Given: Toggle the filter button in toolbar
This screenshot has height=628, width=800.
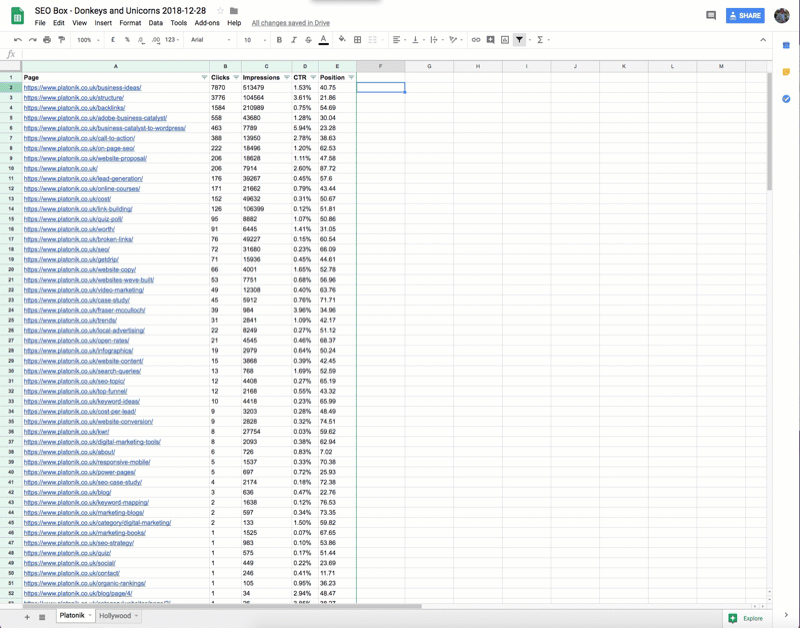Looking at the screenshot, I should (519, 40).
